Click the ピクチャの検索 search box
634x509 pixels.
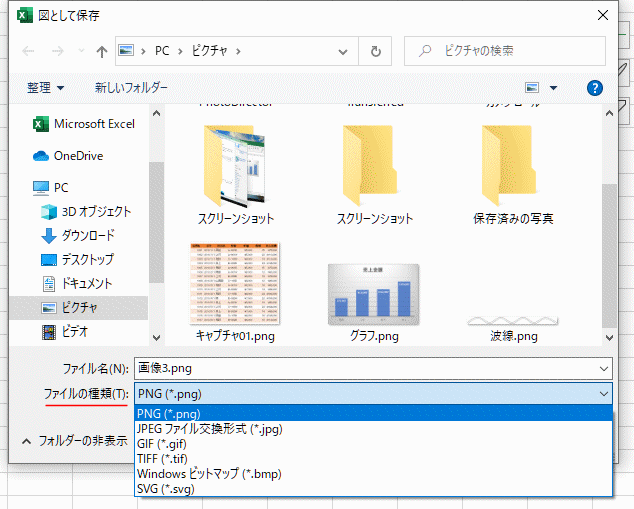(505, 51)
